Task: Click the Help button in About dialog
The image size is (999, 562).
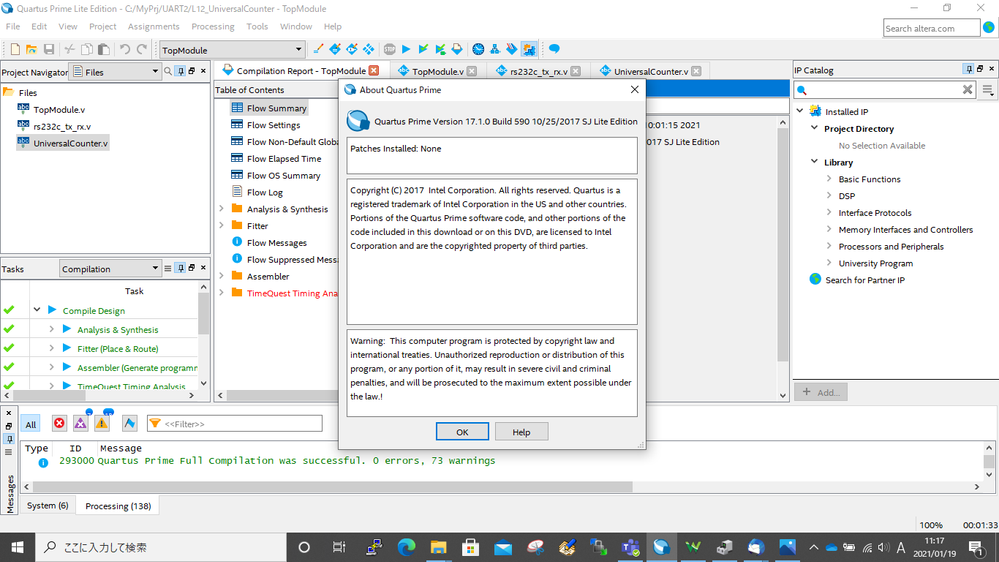Action: click(x=521, y=432)
